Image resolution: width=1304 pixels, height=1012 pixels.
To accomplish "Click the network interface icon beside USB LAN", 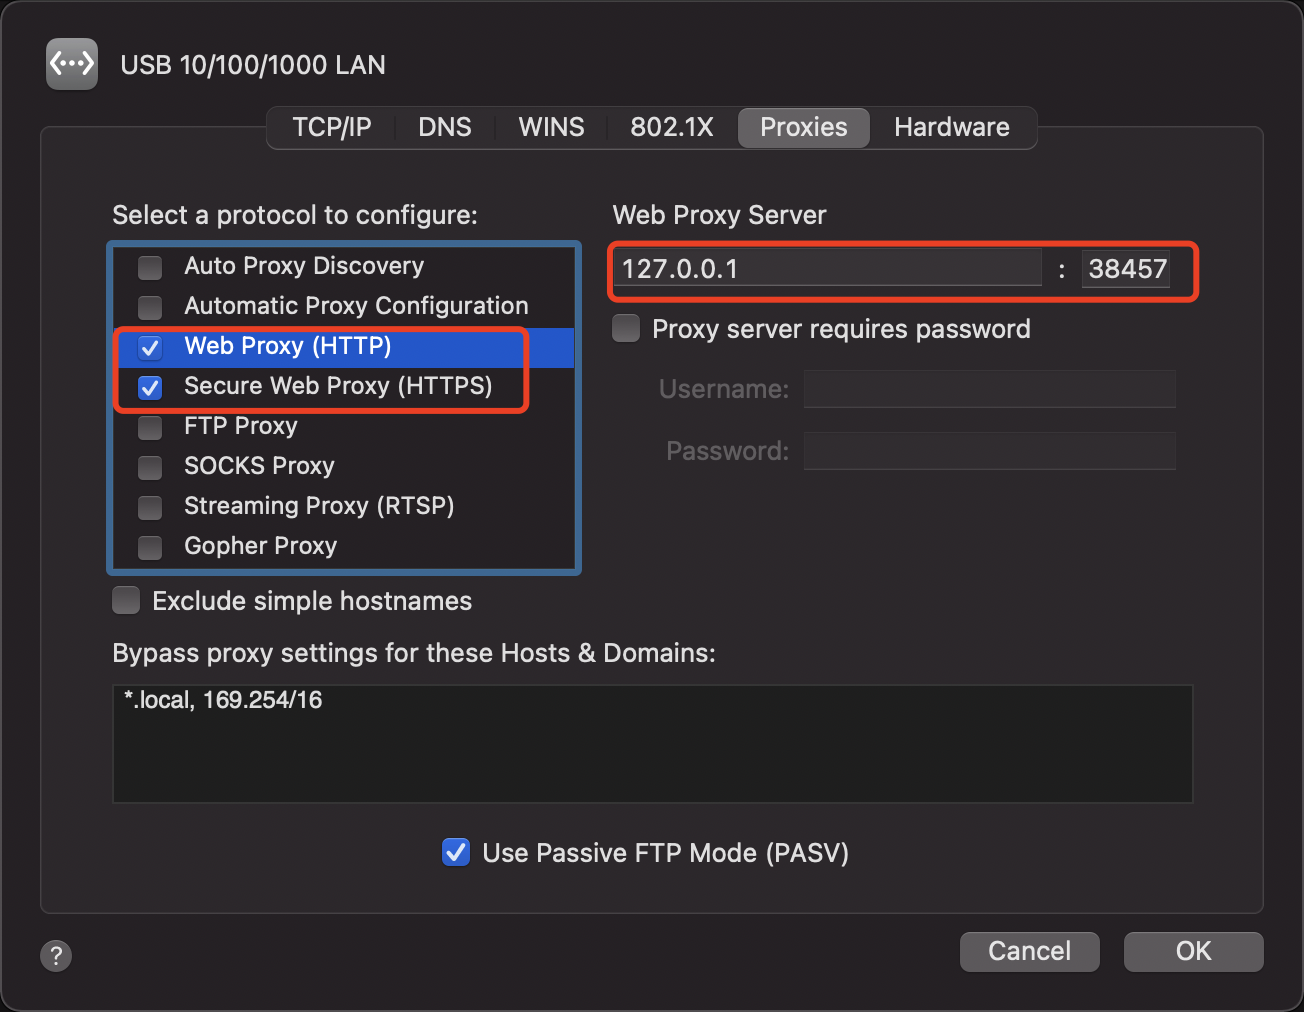I will pos(72,64).
